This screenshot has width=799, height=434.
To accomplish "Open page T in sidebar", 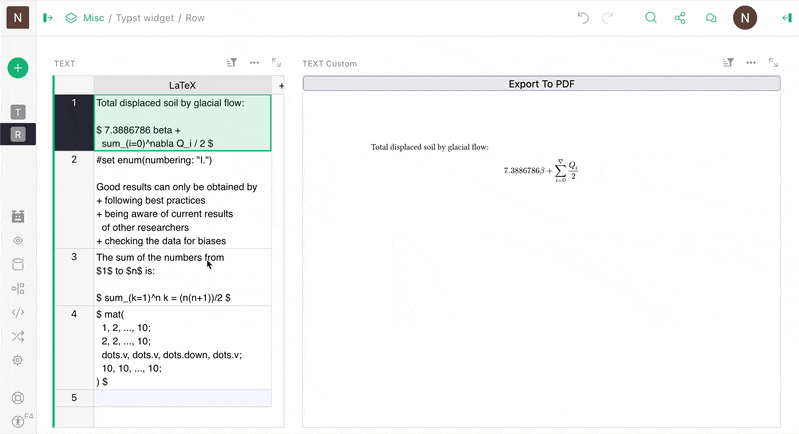I will point(18,112).
